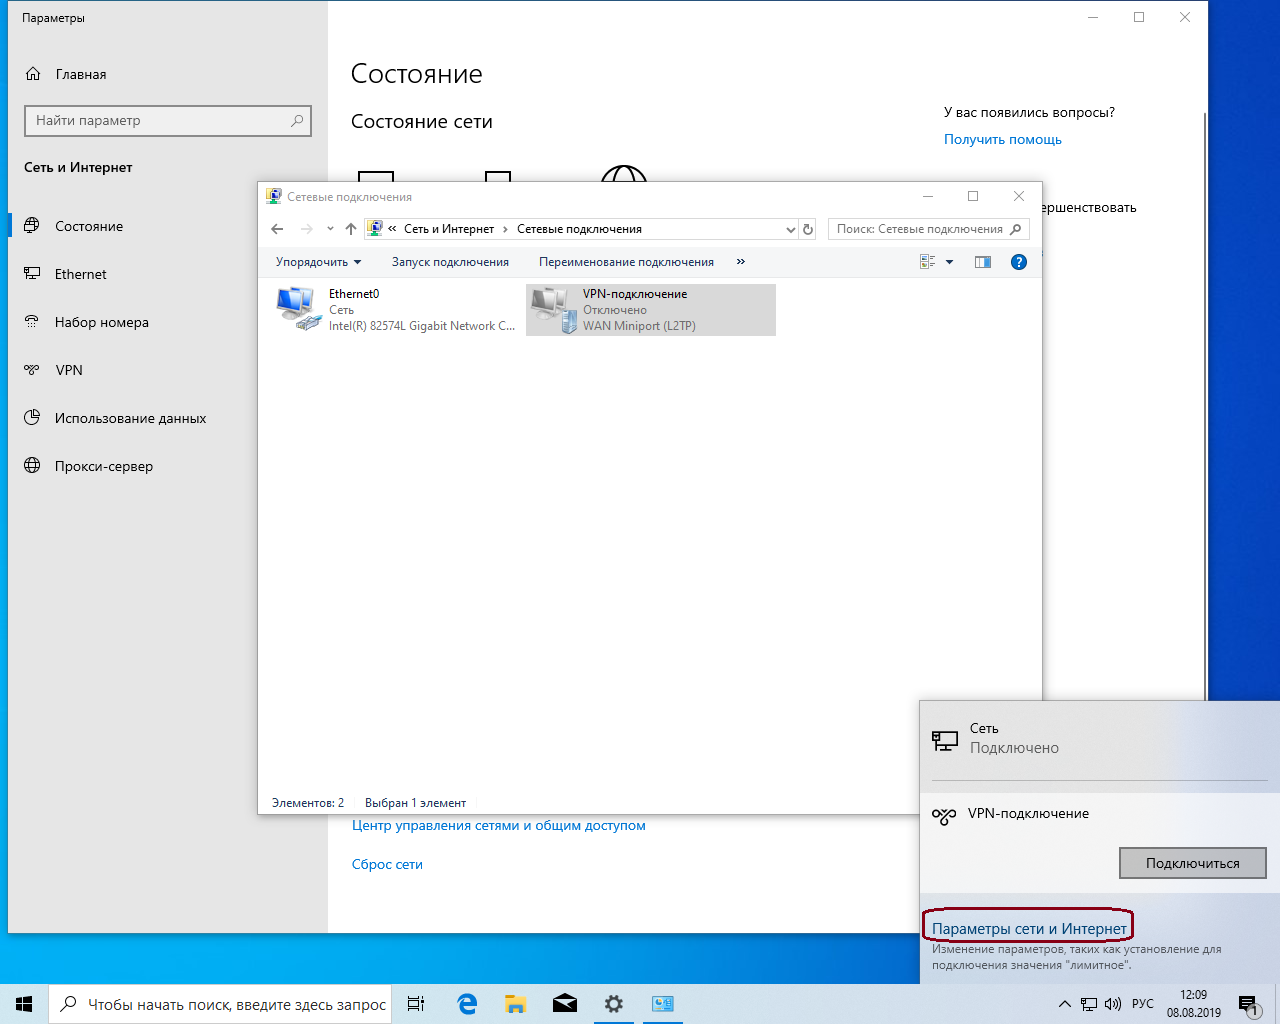Click the taskbar search box

point(219,1004)
